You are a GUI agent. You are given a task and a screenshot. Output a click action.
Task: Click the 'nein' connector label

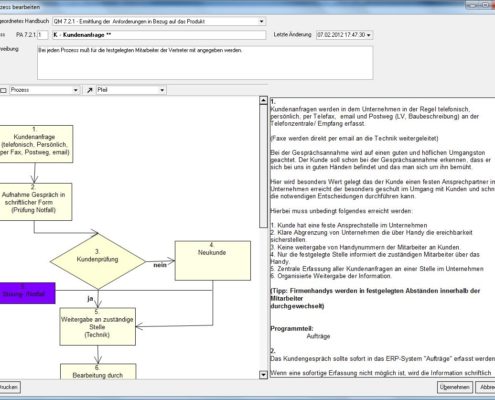click(x=160, y=265)
